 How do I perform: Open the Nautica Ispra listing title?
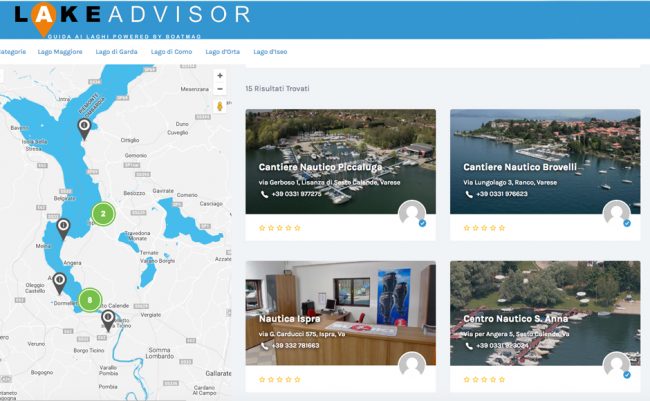(x=289, y=319)
